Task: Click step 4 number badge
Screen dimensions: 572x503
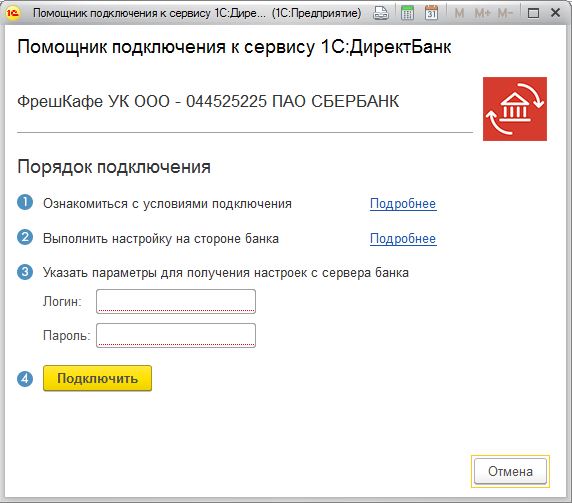Action: 25,379
